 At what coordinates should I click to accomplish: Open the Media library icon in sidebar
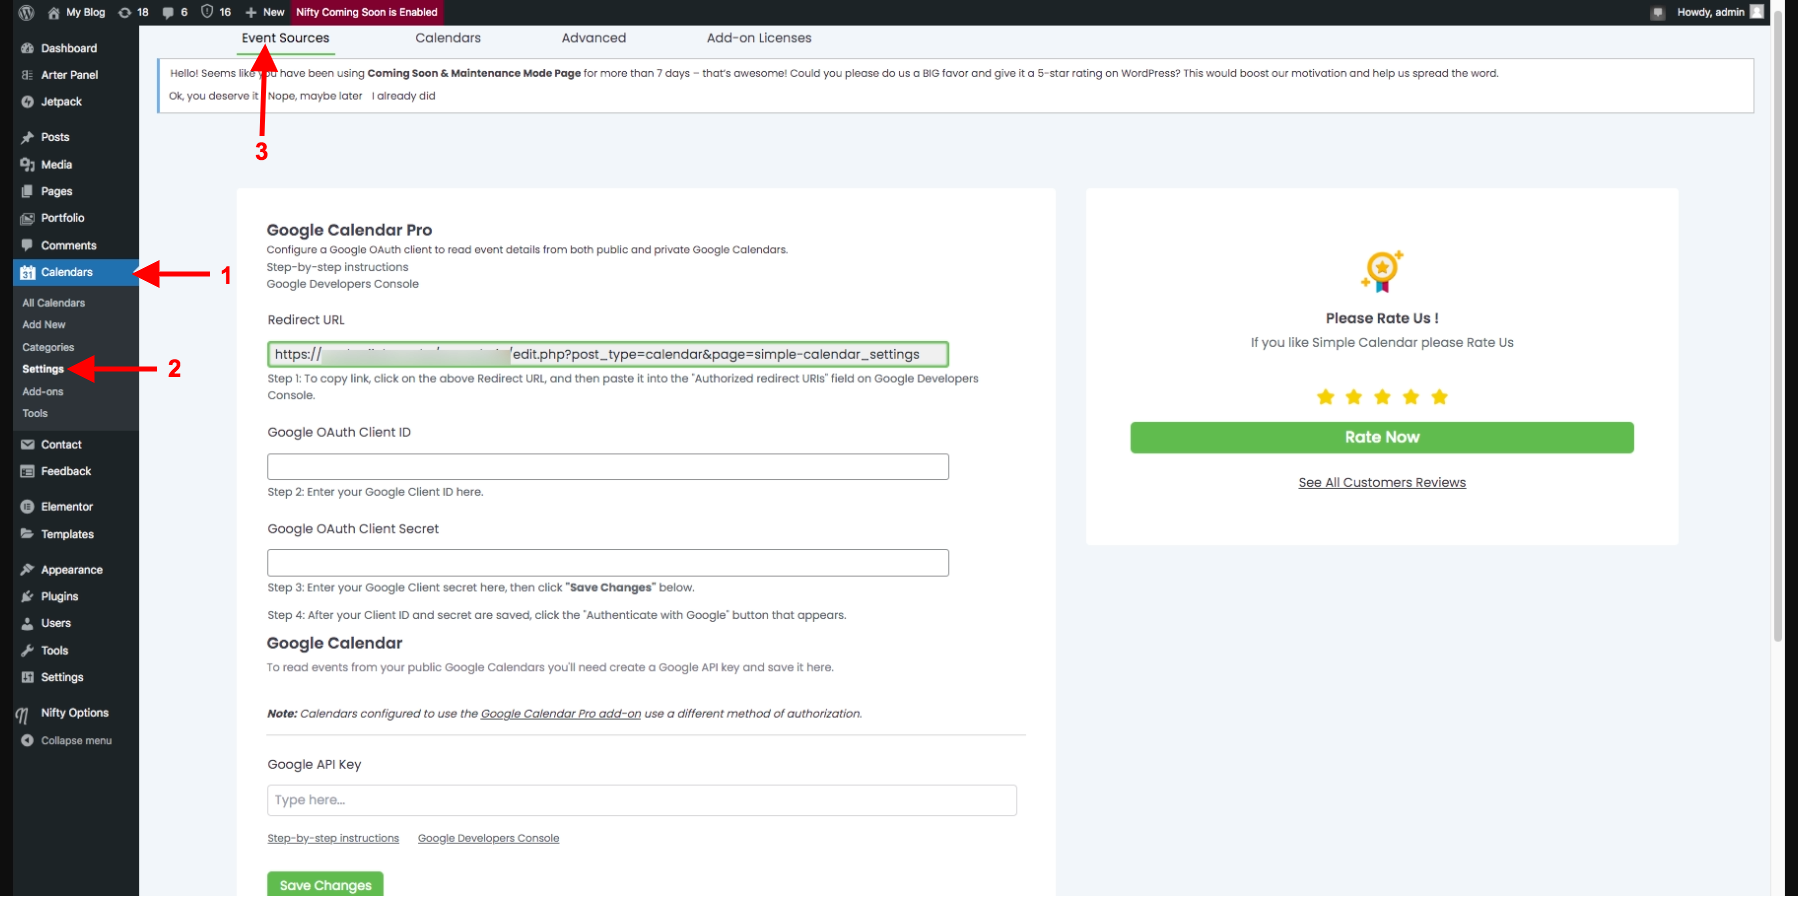[x=27, y=165]
